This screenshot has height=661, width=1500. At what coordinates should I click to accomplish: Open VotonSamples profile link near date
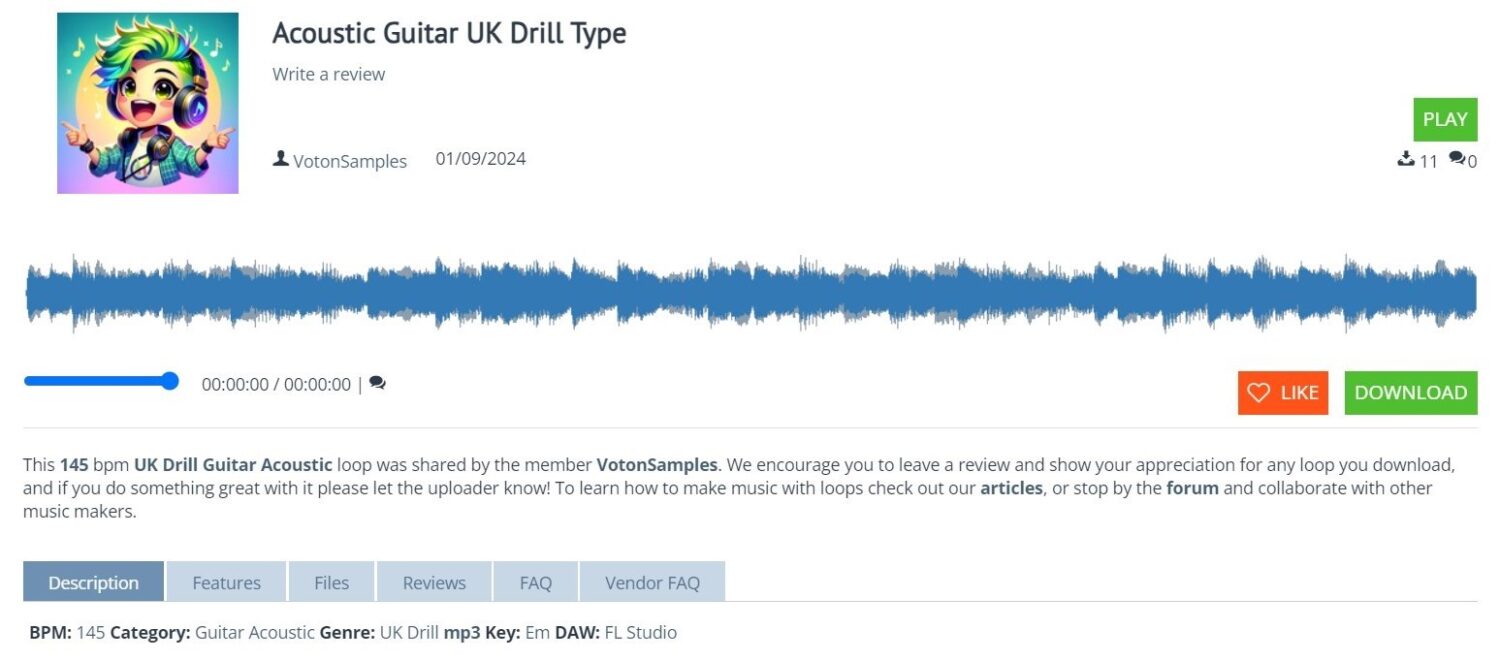(x=350, y=161)
